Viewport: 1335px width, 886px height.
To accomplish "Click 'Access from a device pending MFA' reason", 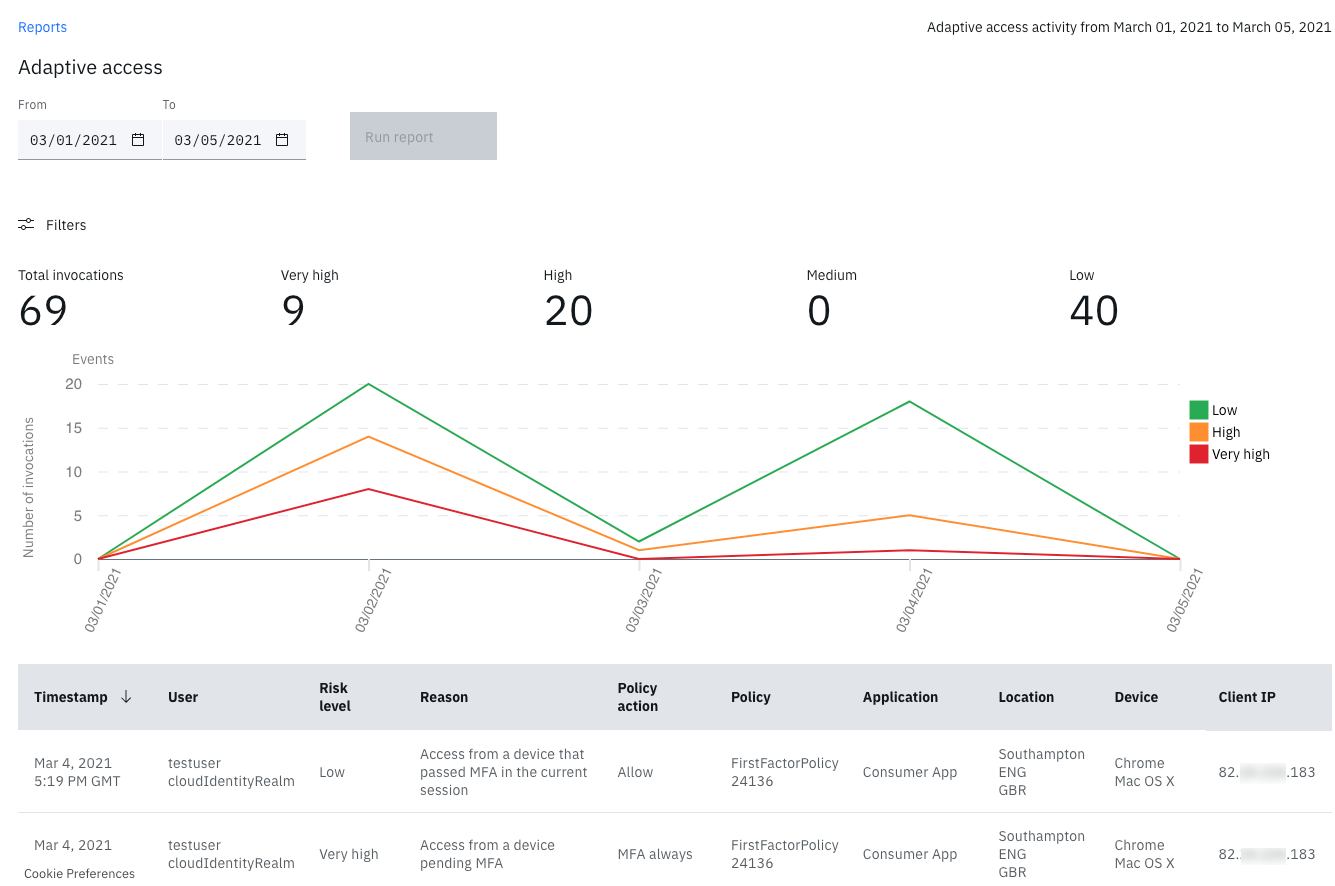I will point(487,854).
